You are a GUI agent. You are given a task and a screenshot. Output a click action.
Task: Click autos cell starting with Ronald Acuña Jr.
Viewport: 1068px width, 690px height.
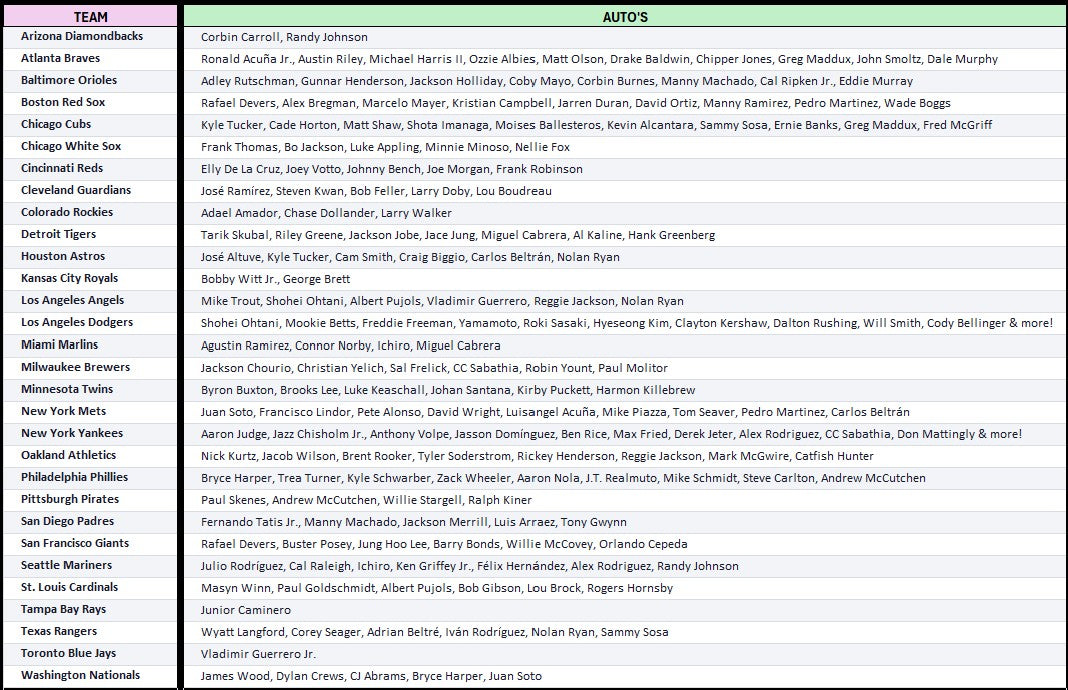[625, 59]
